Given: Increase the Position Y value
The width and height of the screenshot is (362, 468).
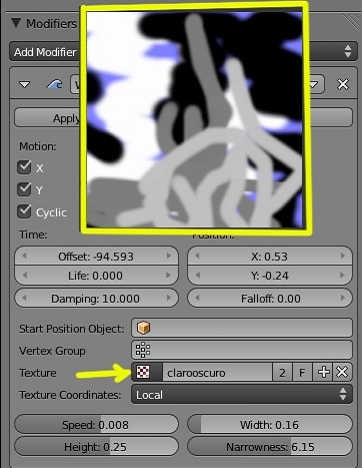Looking at the screenshot, I should coord(342,275).
